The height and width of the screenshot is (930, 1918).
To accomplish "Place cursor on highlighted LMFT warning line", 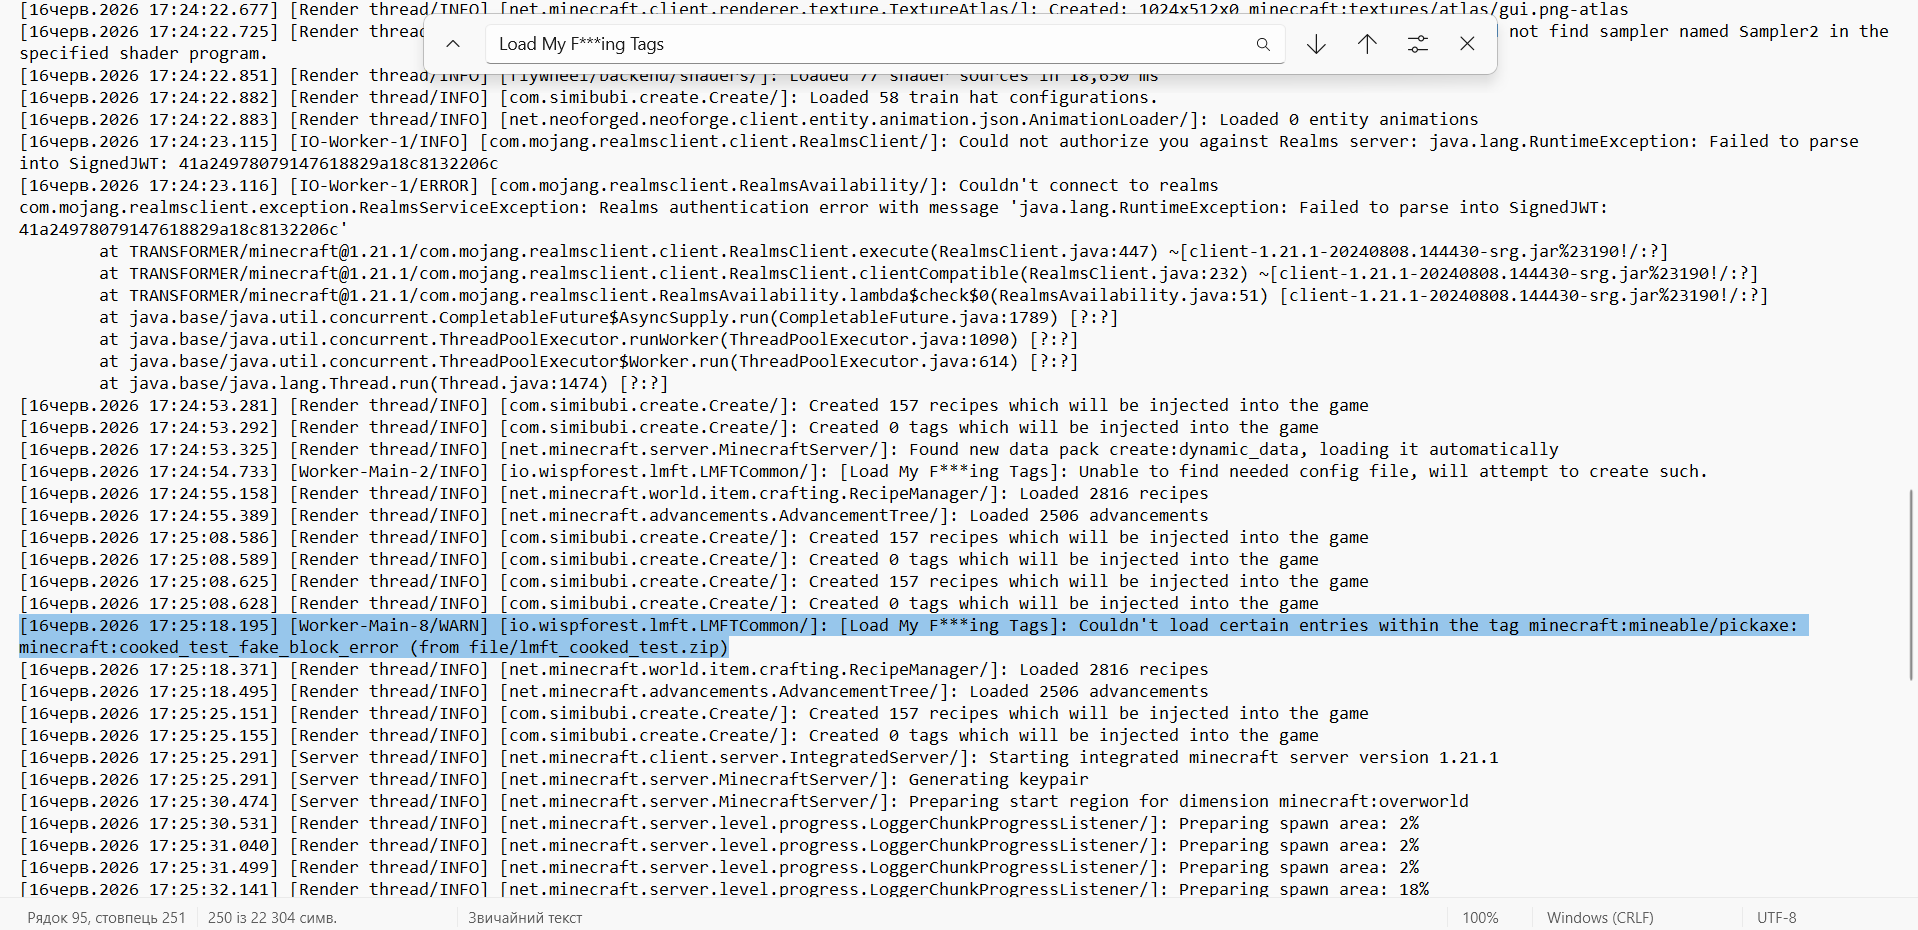I will click(x=914, y=636).
